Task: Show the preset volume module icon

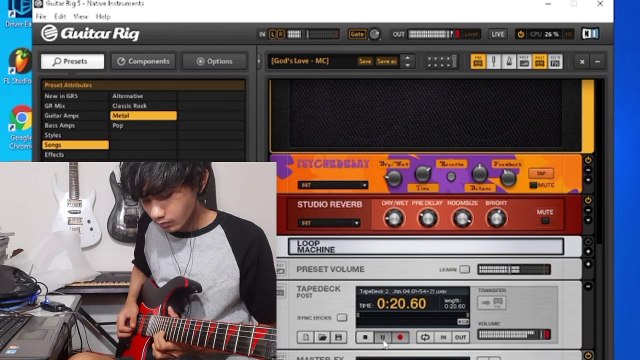Action: [524, 62]
